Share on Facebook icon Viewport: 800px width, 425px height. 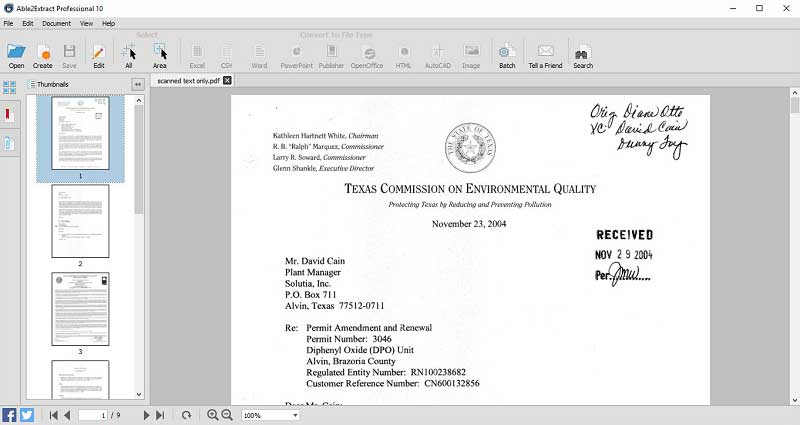tap(9, 415)
